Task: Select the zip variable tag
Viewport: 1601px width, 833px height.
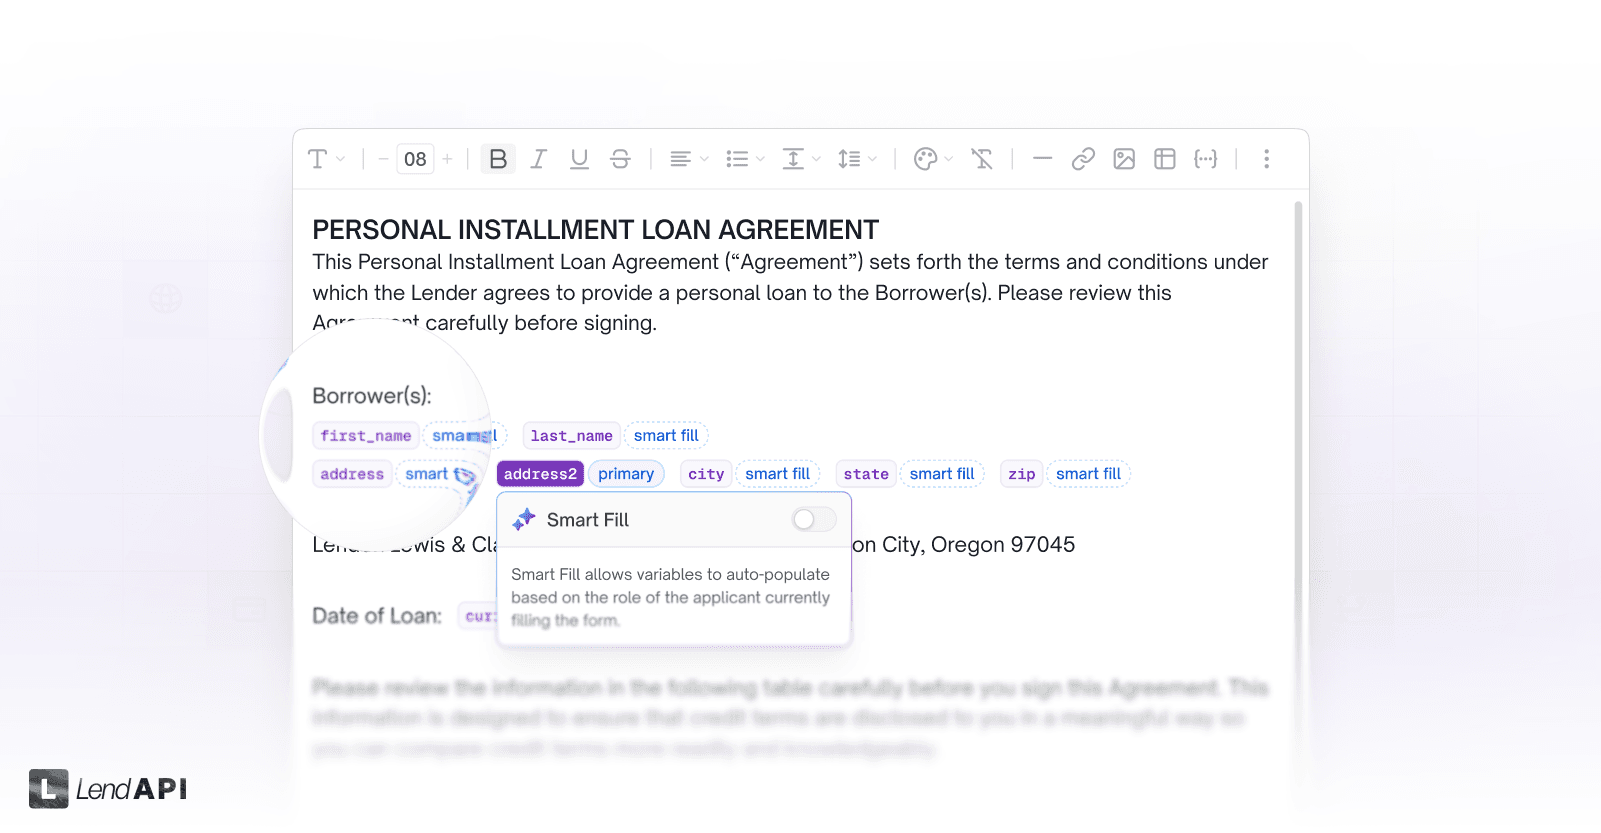Action: pyautogui.click(x=1021, y=474)
